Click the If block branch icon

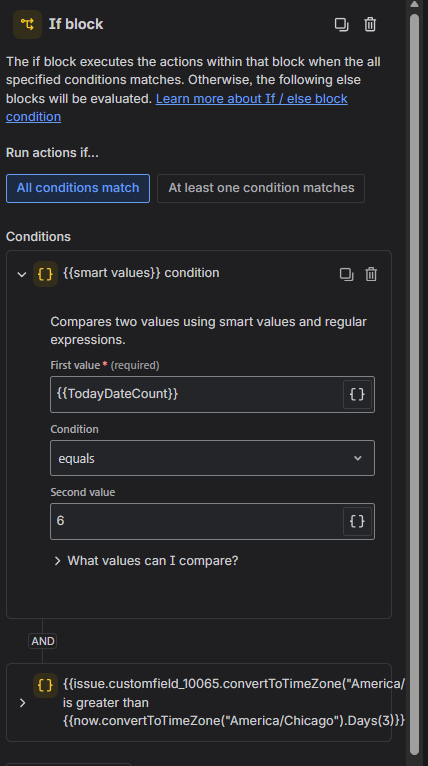point(27,24)
